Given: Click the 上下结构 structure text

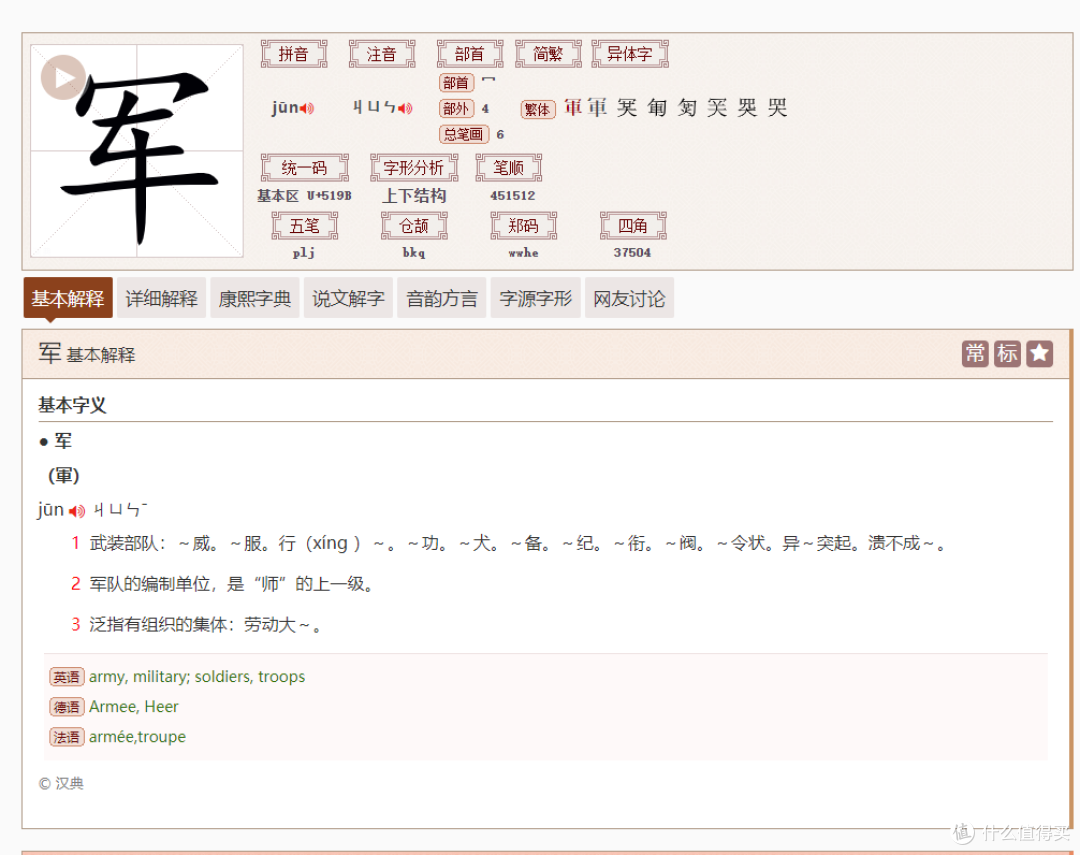Looking at the screenshot, I should pos(414,196).
